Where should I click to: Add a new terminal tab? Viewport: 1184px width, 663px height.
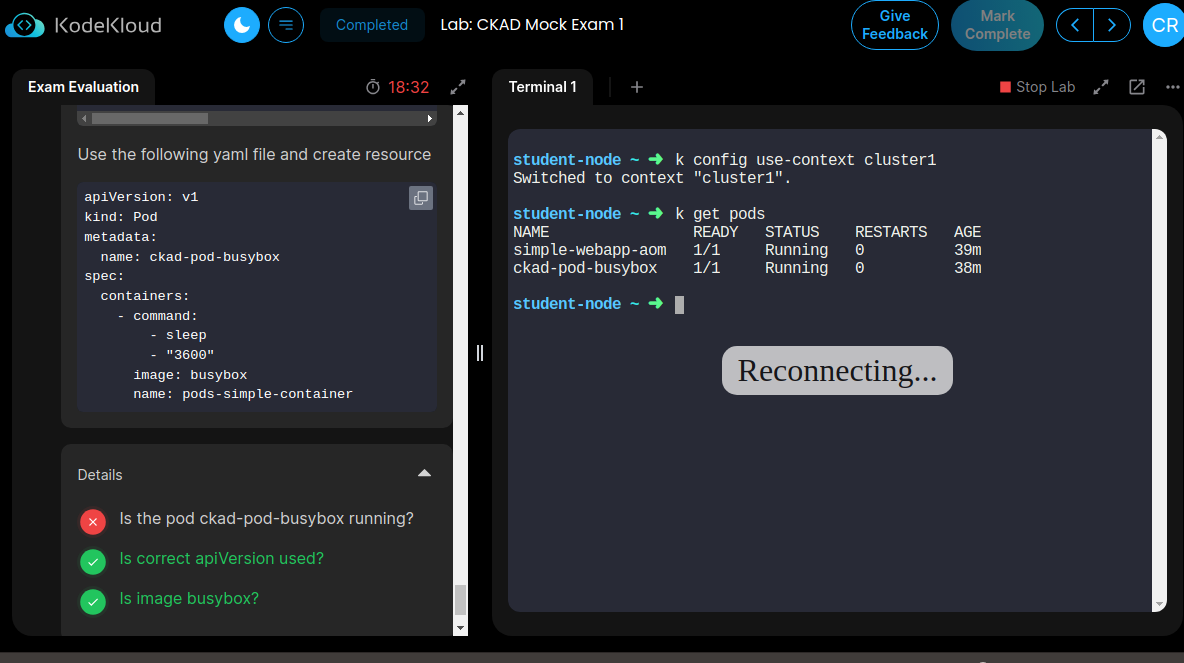[637, 87]
